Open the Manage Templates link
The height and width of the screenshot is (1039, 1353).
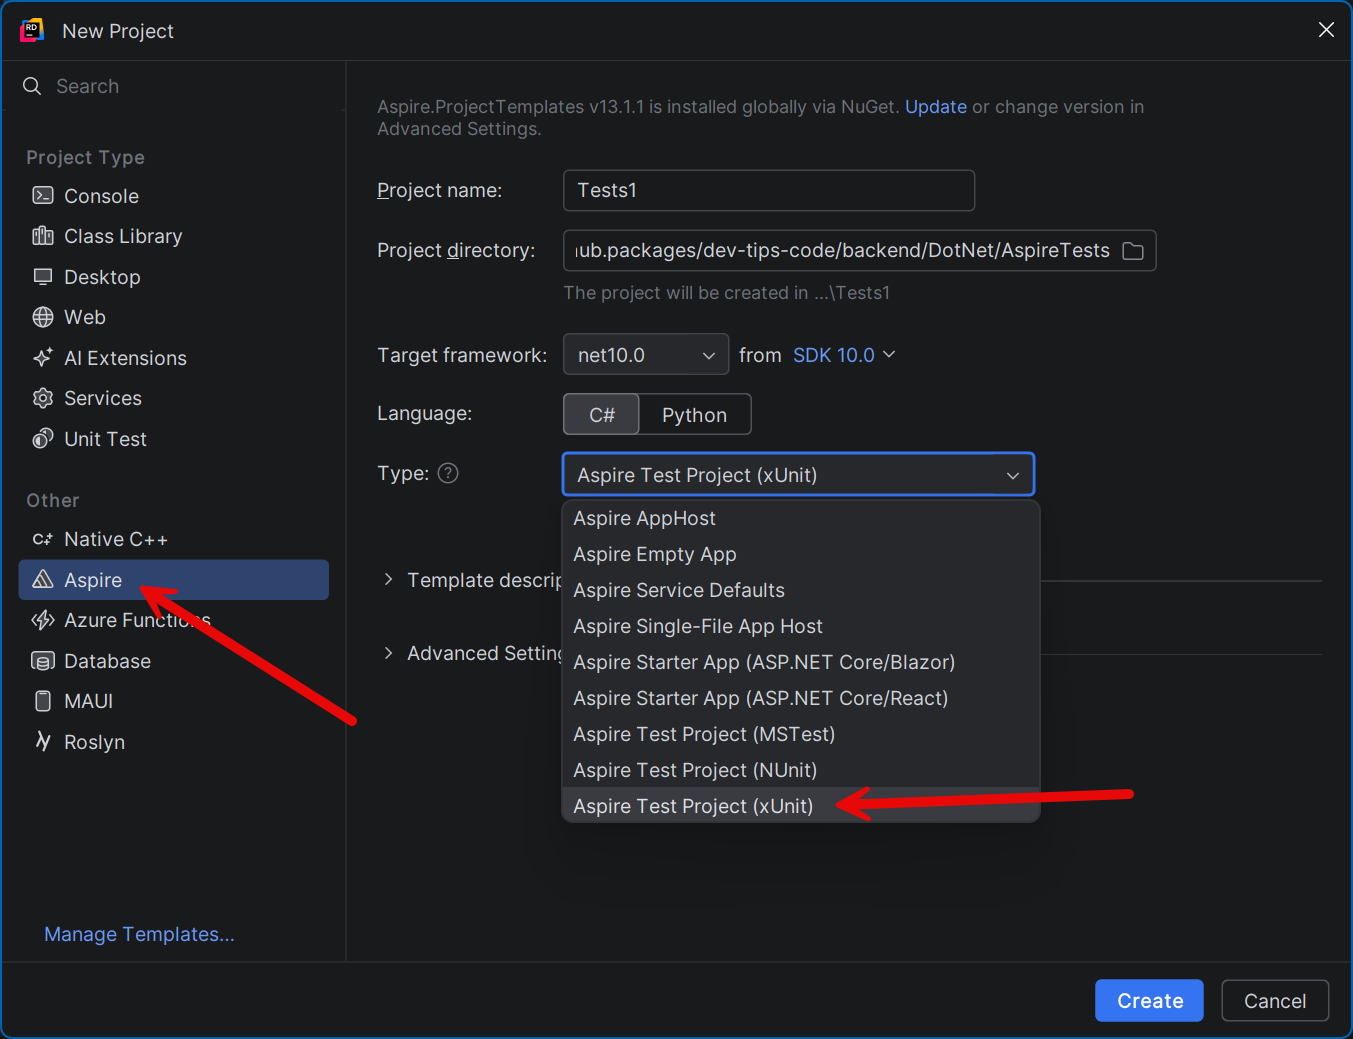(140, 934)
